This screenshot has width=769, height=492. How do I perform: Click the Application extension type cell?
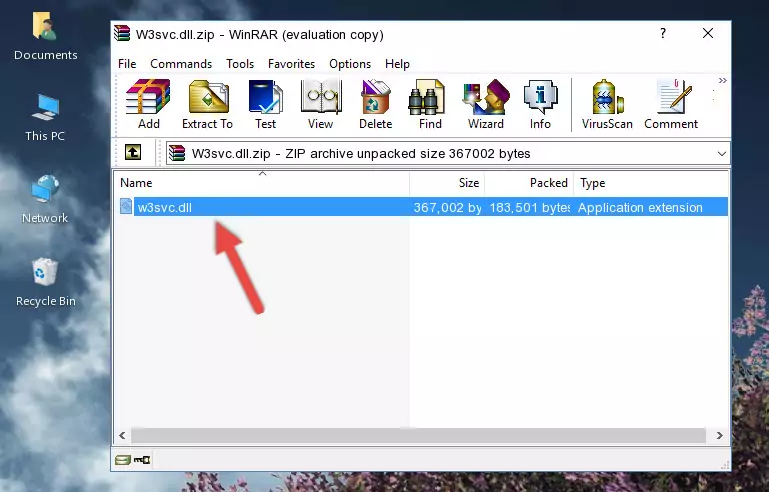pyautogui.click(x=640, y=207)
